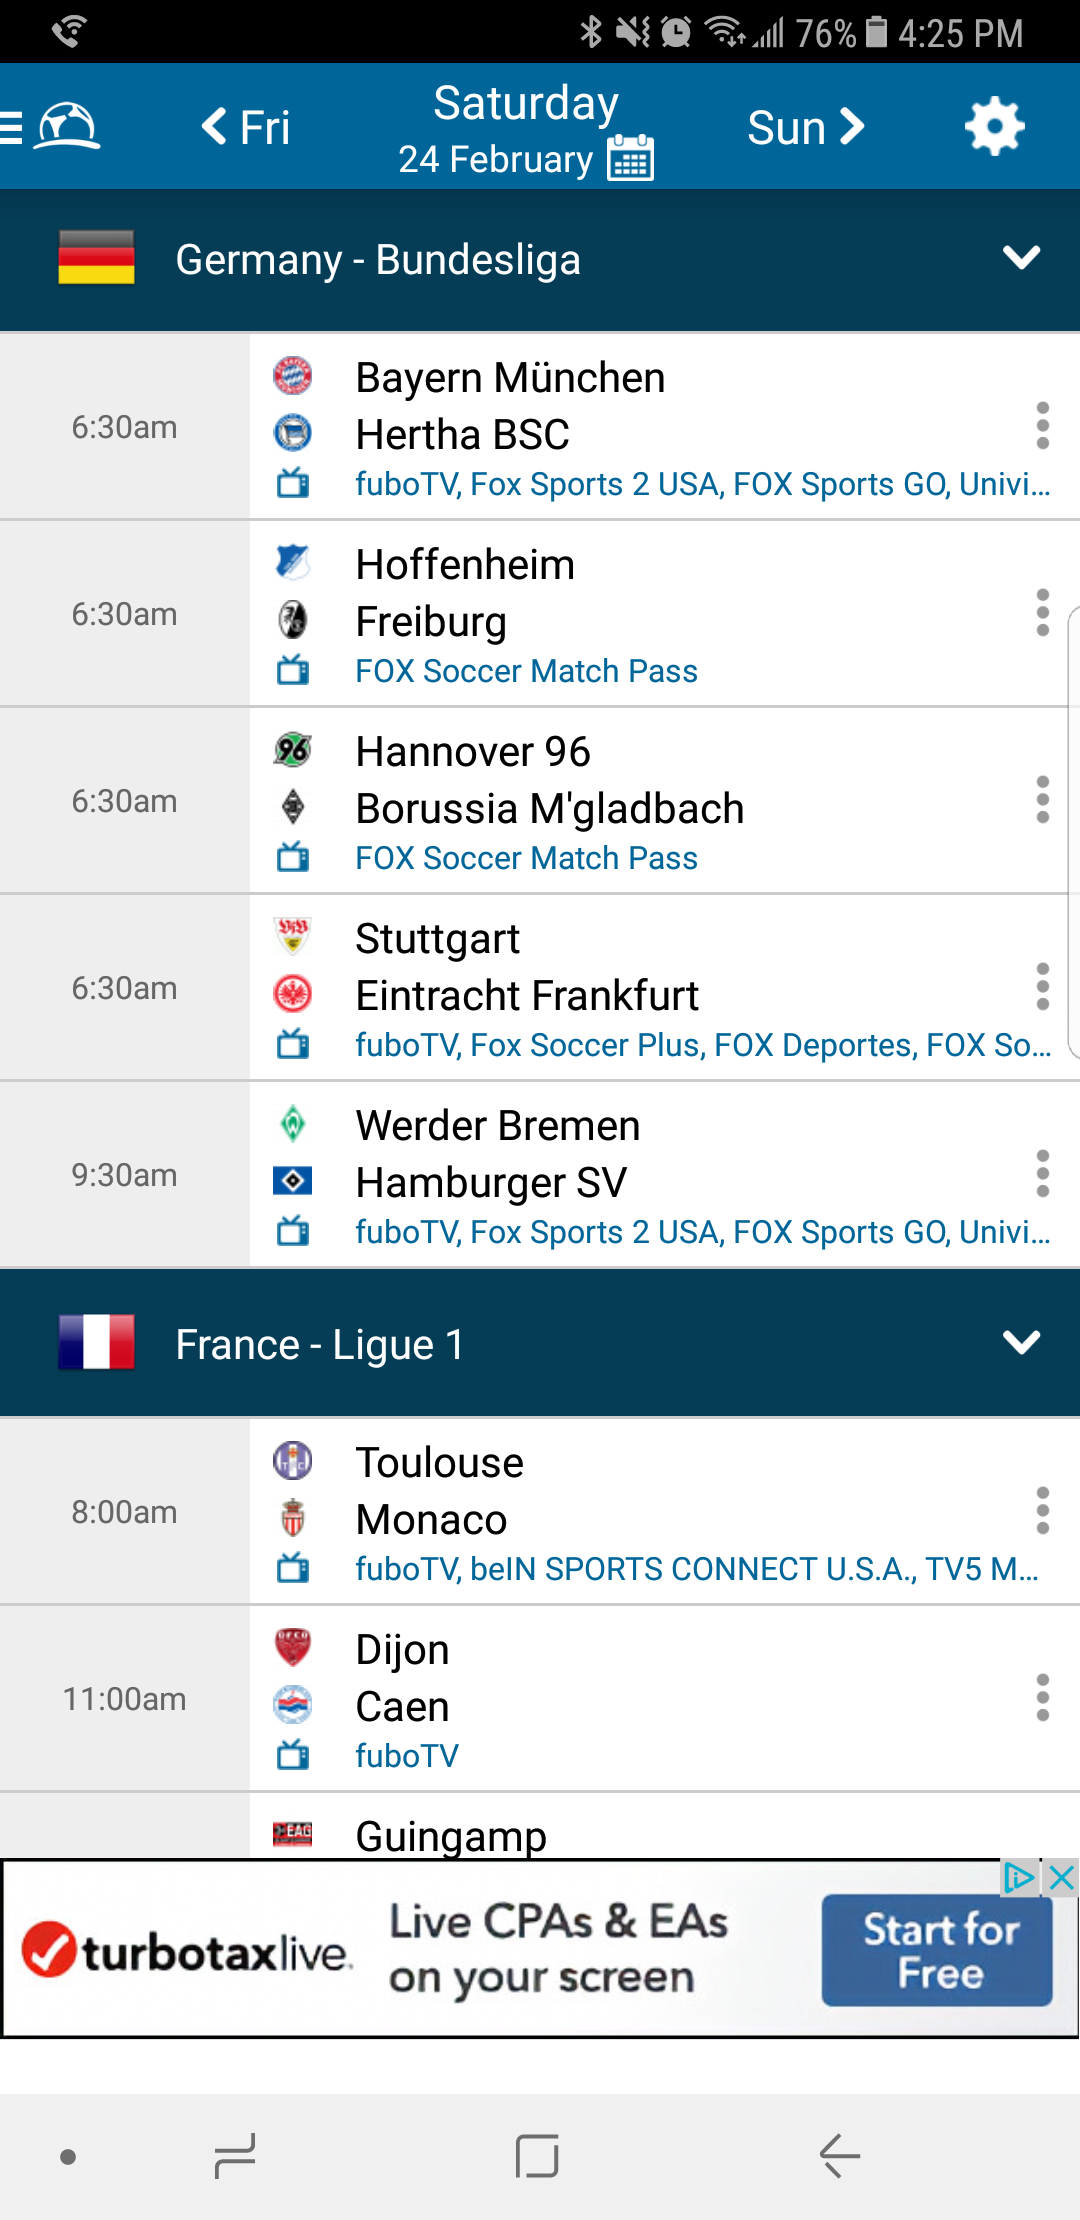Collapse the France - Ligue 1 section
1080x2220 pixels.
[x=1021, y=1342]
